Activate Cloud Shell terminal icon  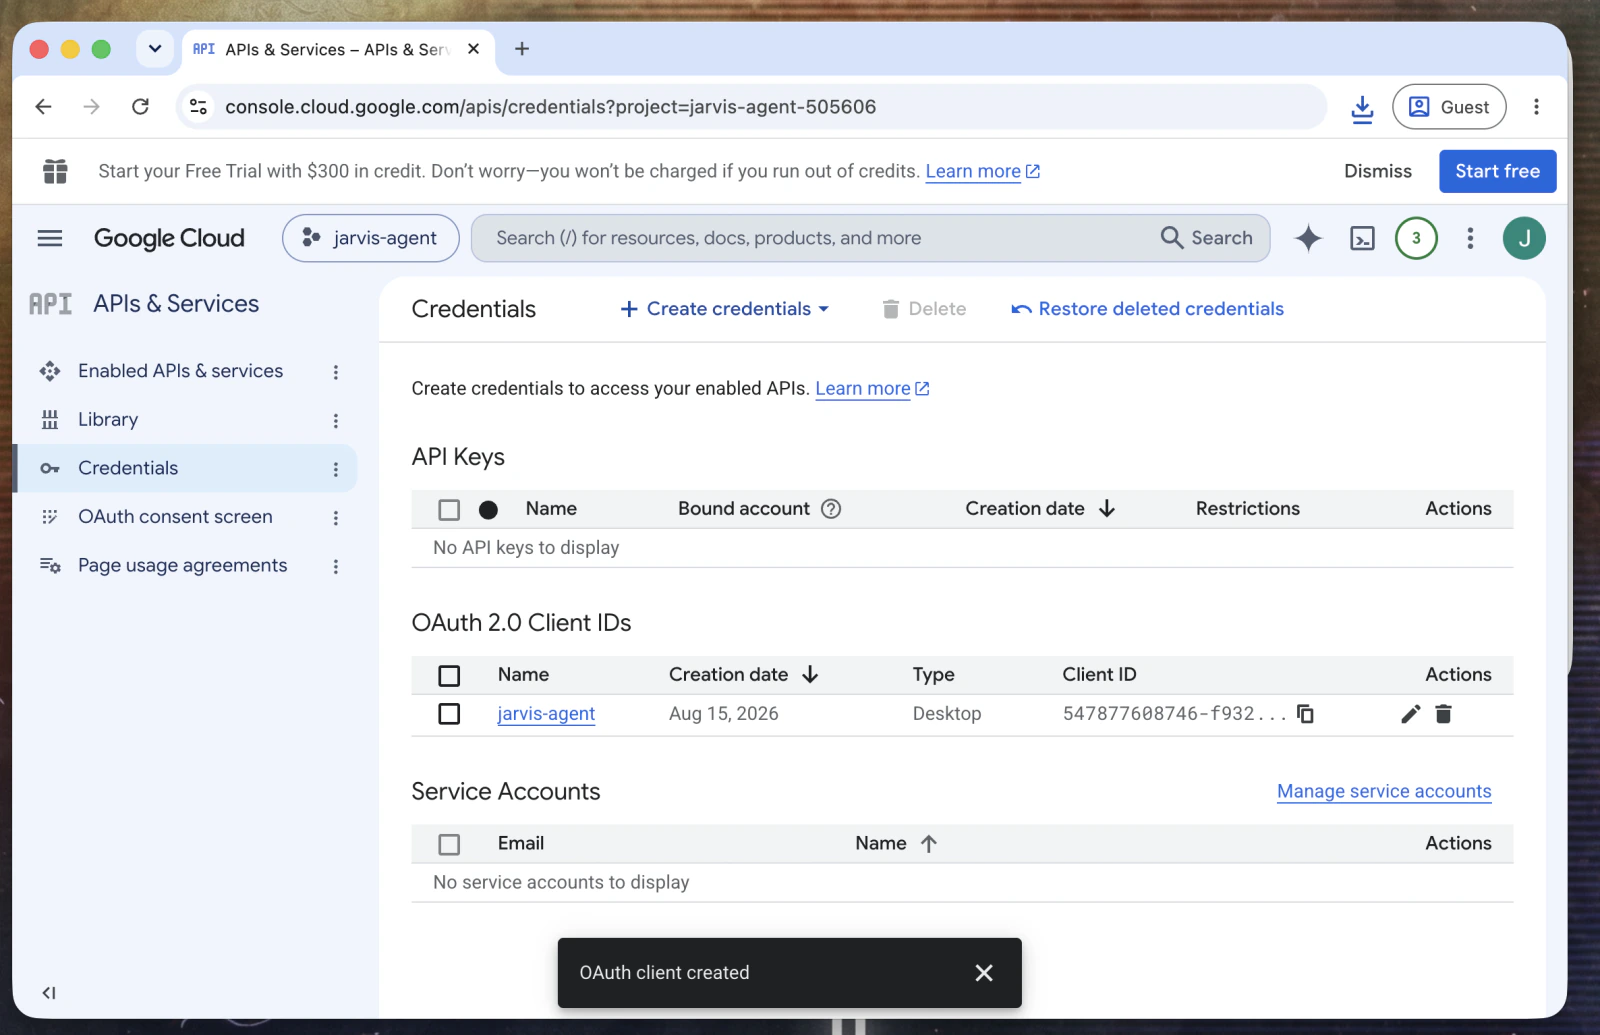click(1362, 238)
